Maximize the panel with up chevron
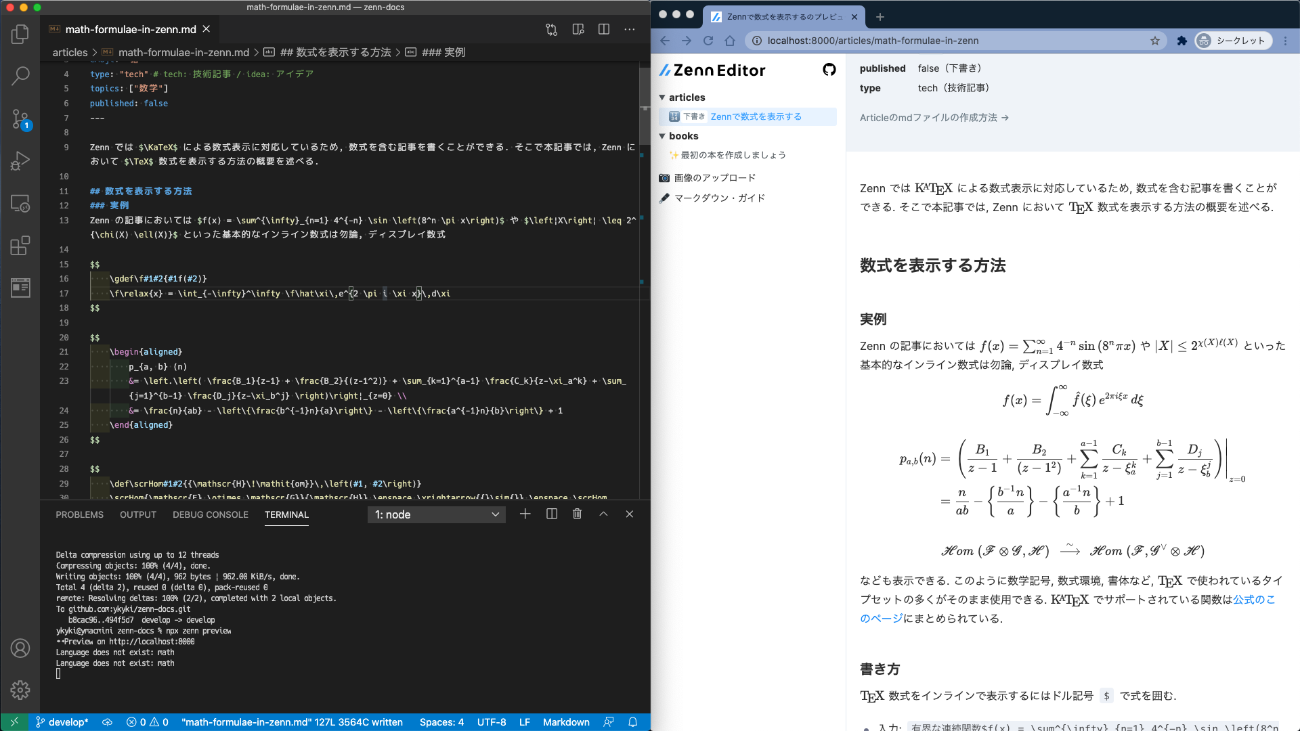The image size is (1300, 731). click(603, 514)
